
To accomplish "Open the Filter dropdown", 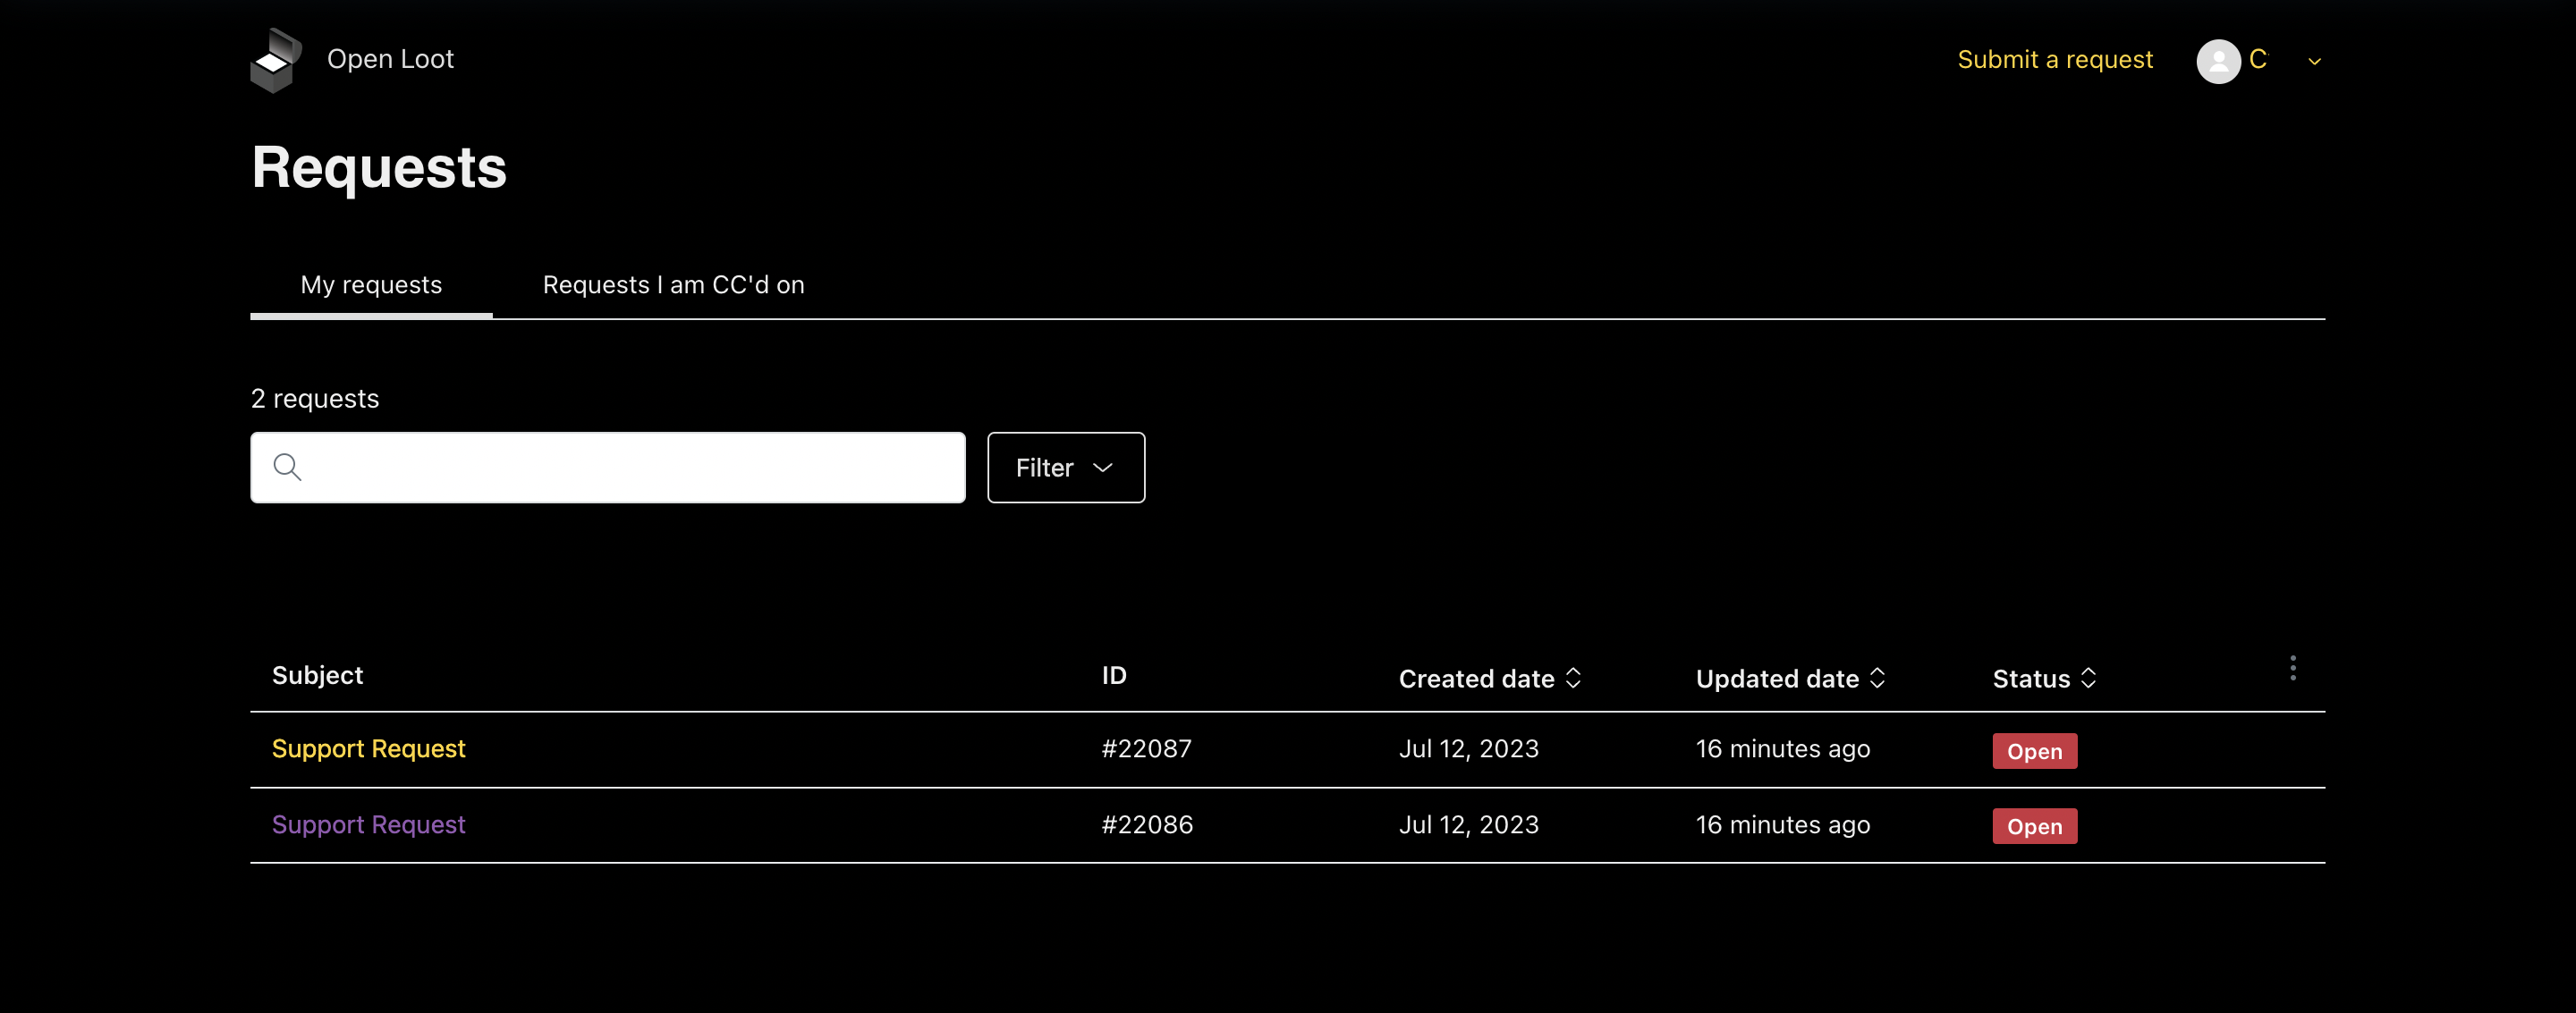I will click(x=1066, y=467).
